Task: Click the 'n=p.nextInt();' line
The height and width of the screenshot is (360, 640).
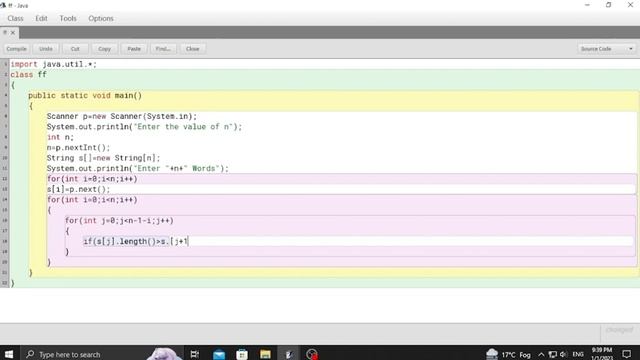Action: (x=78, y=147)
